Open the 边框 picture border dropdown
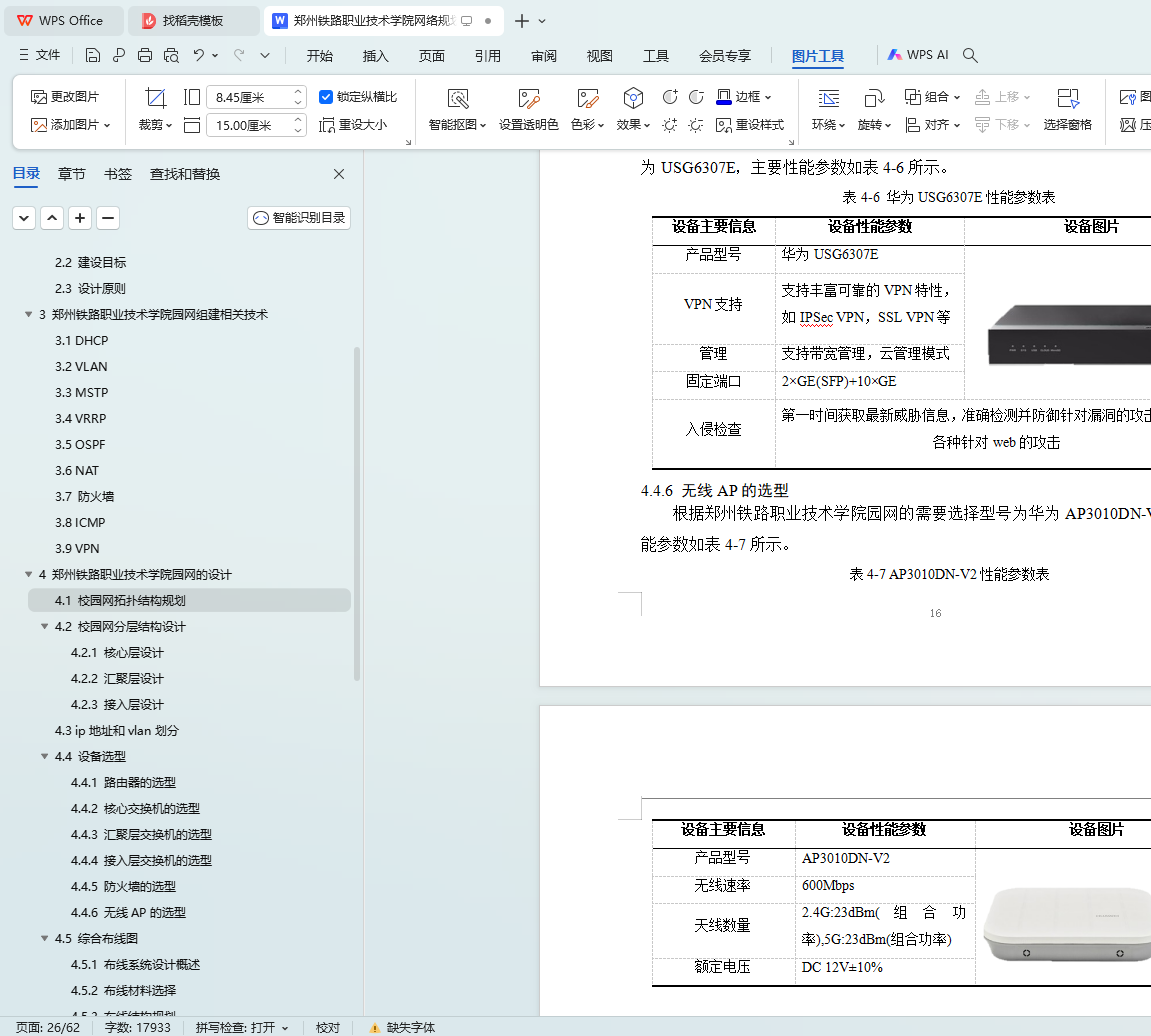 pyautogui.click(x=744, y=97)
